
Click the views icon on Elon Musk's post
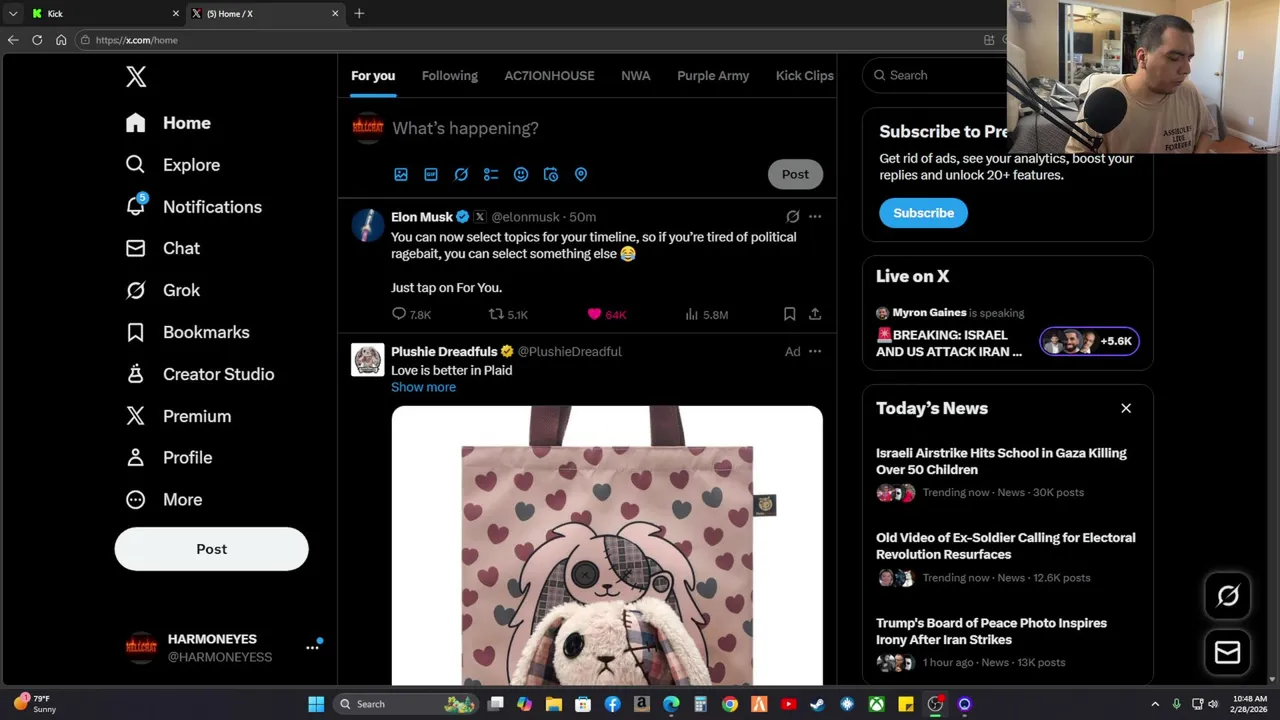point(691,314)
